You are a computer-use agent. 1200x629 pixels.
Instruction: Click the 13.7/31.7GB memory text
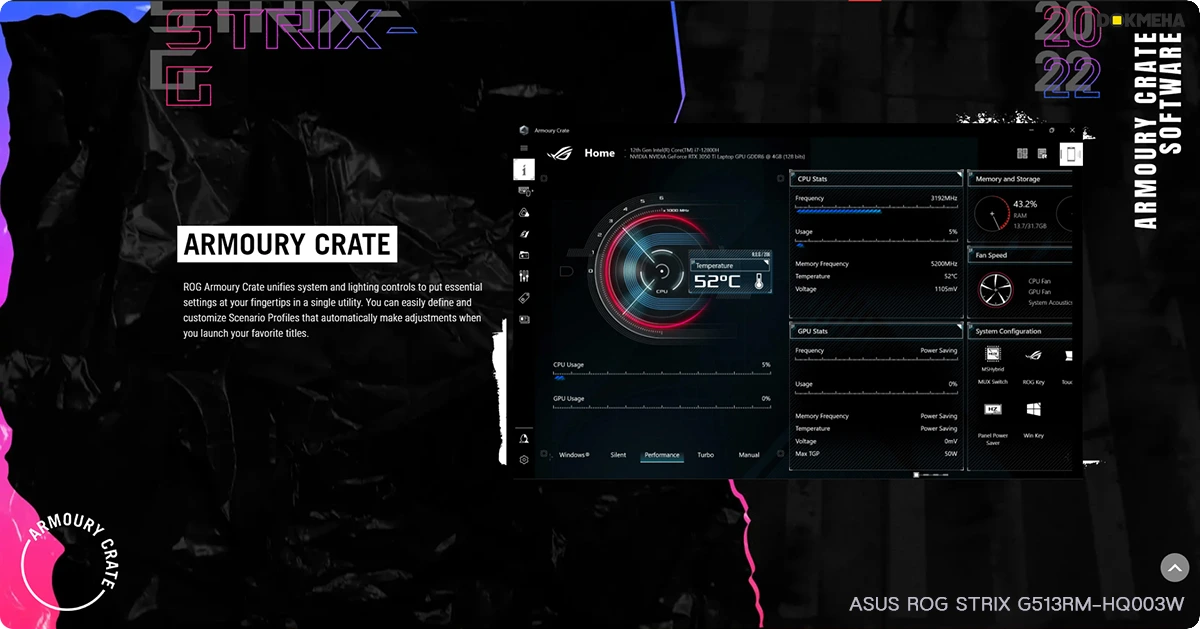point(1030,226)
